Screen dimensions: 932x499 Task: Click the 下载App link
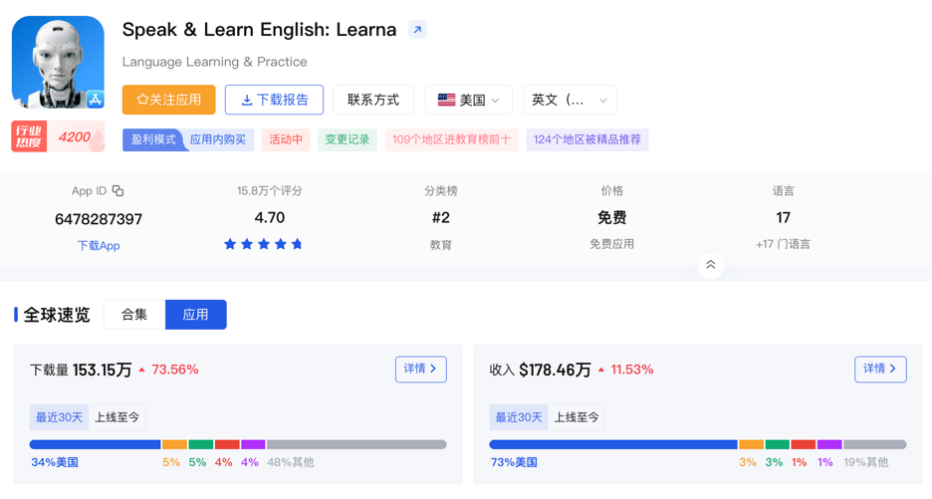98,245
